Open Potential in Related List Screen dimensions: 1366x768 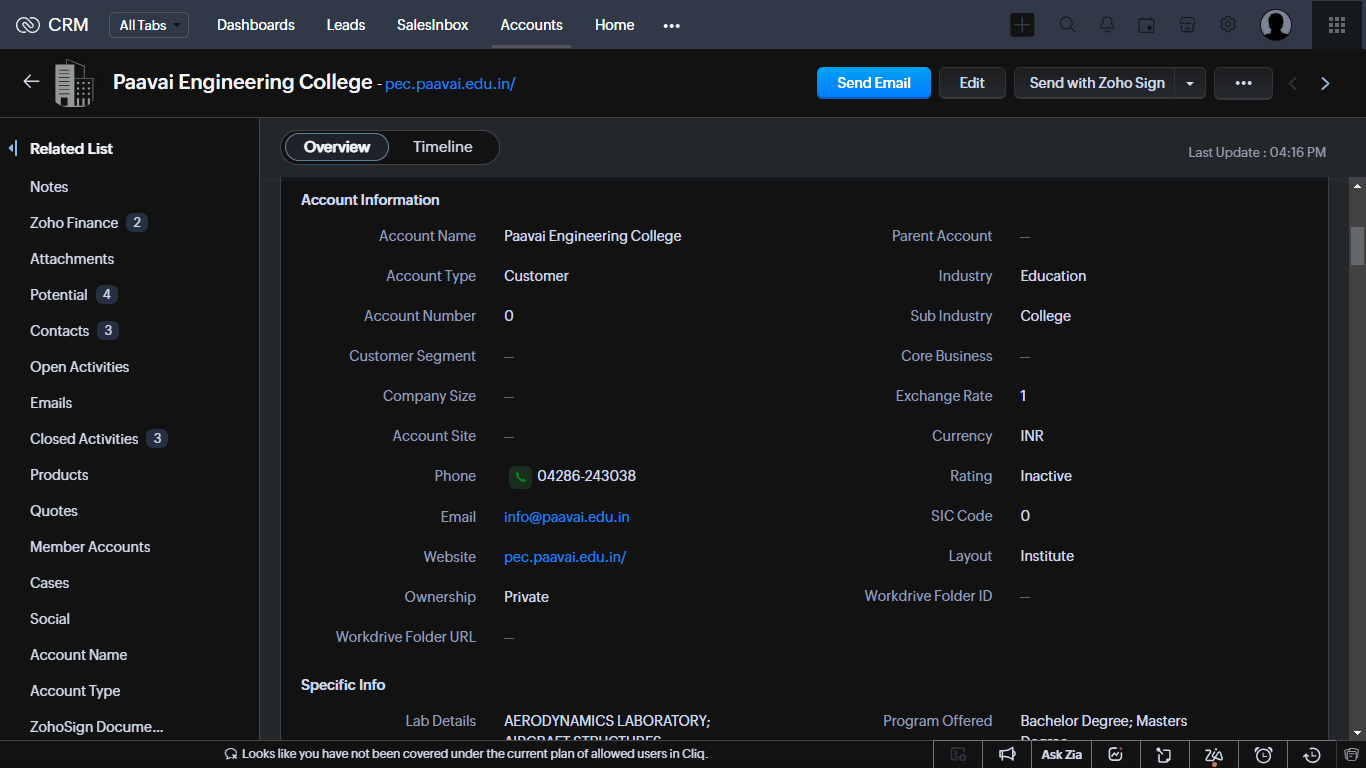(59, 295)
